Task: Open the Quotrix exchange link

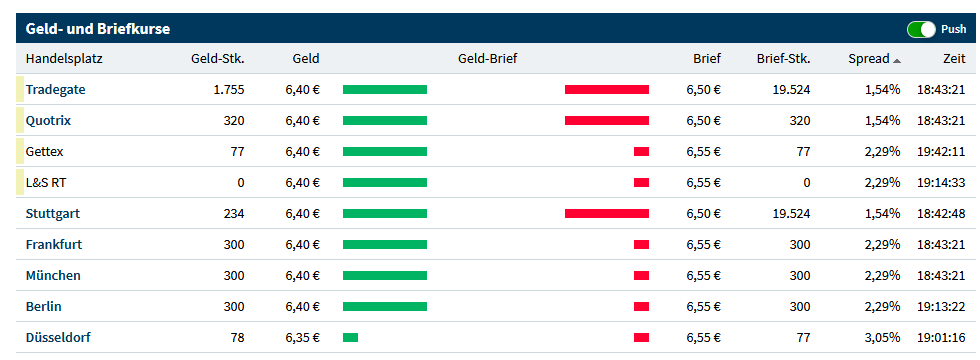Action: pos(48,121)
